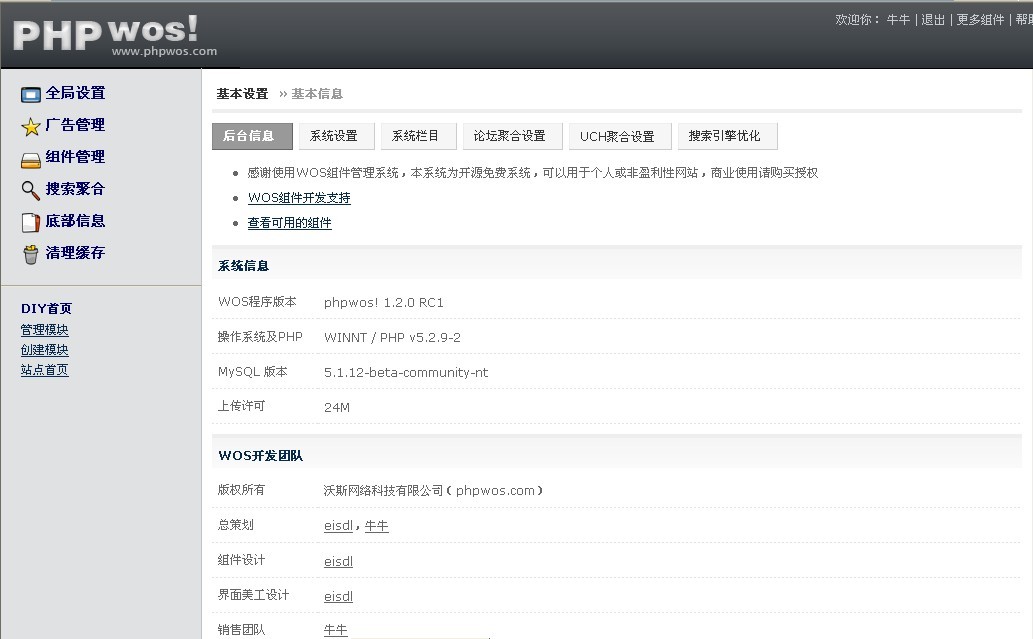Click eisdl link in 界面美工设计 row
Screen dimensions: 1033x639
click(x=338, y=596)
